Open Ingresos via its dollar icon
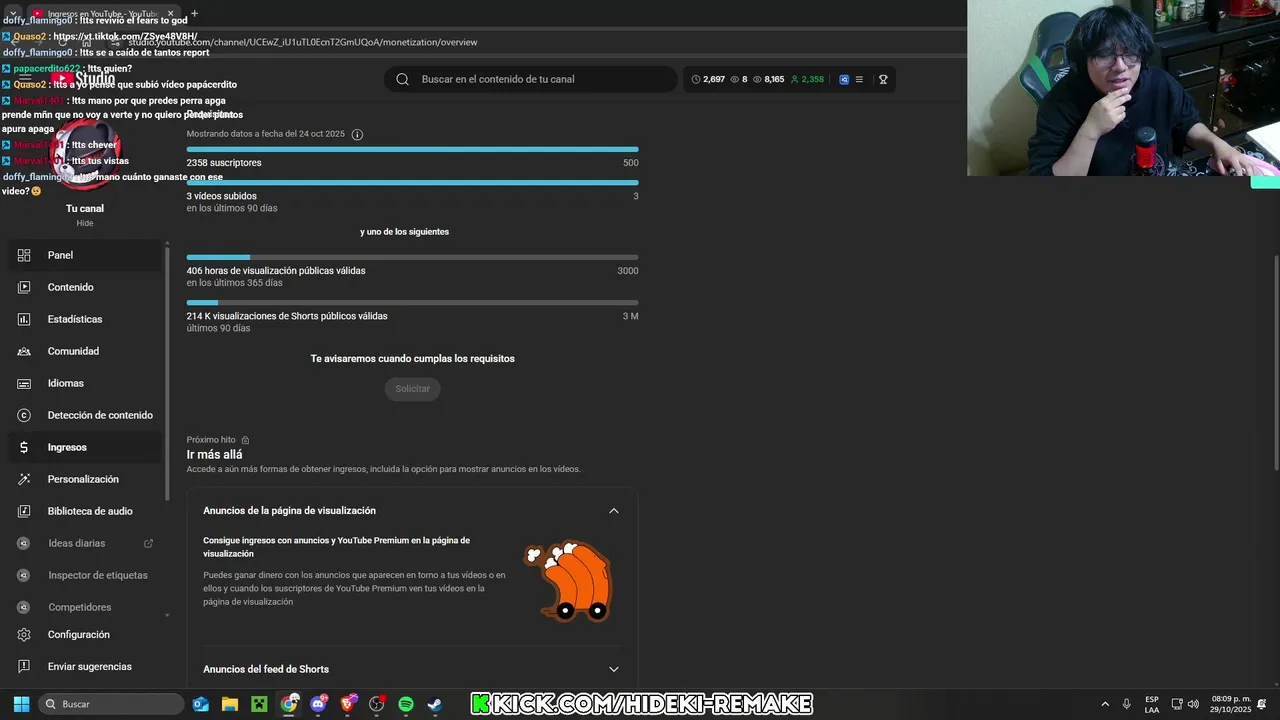This screenshot has height=720, width=1280. pos(24,447)
